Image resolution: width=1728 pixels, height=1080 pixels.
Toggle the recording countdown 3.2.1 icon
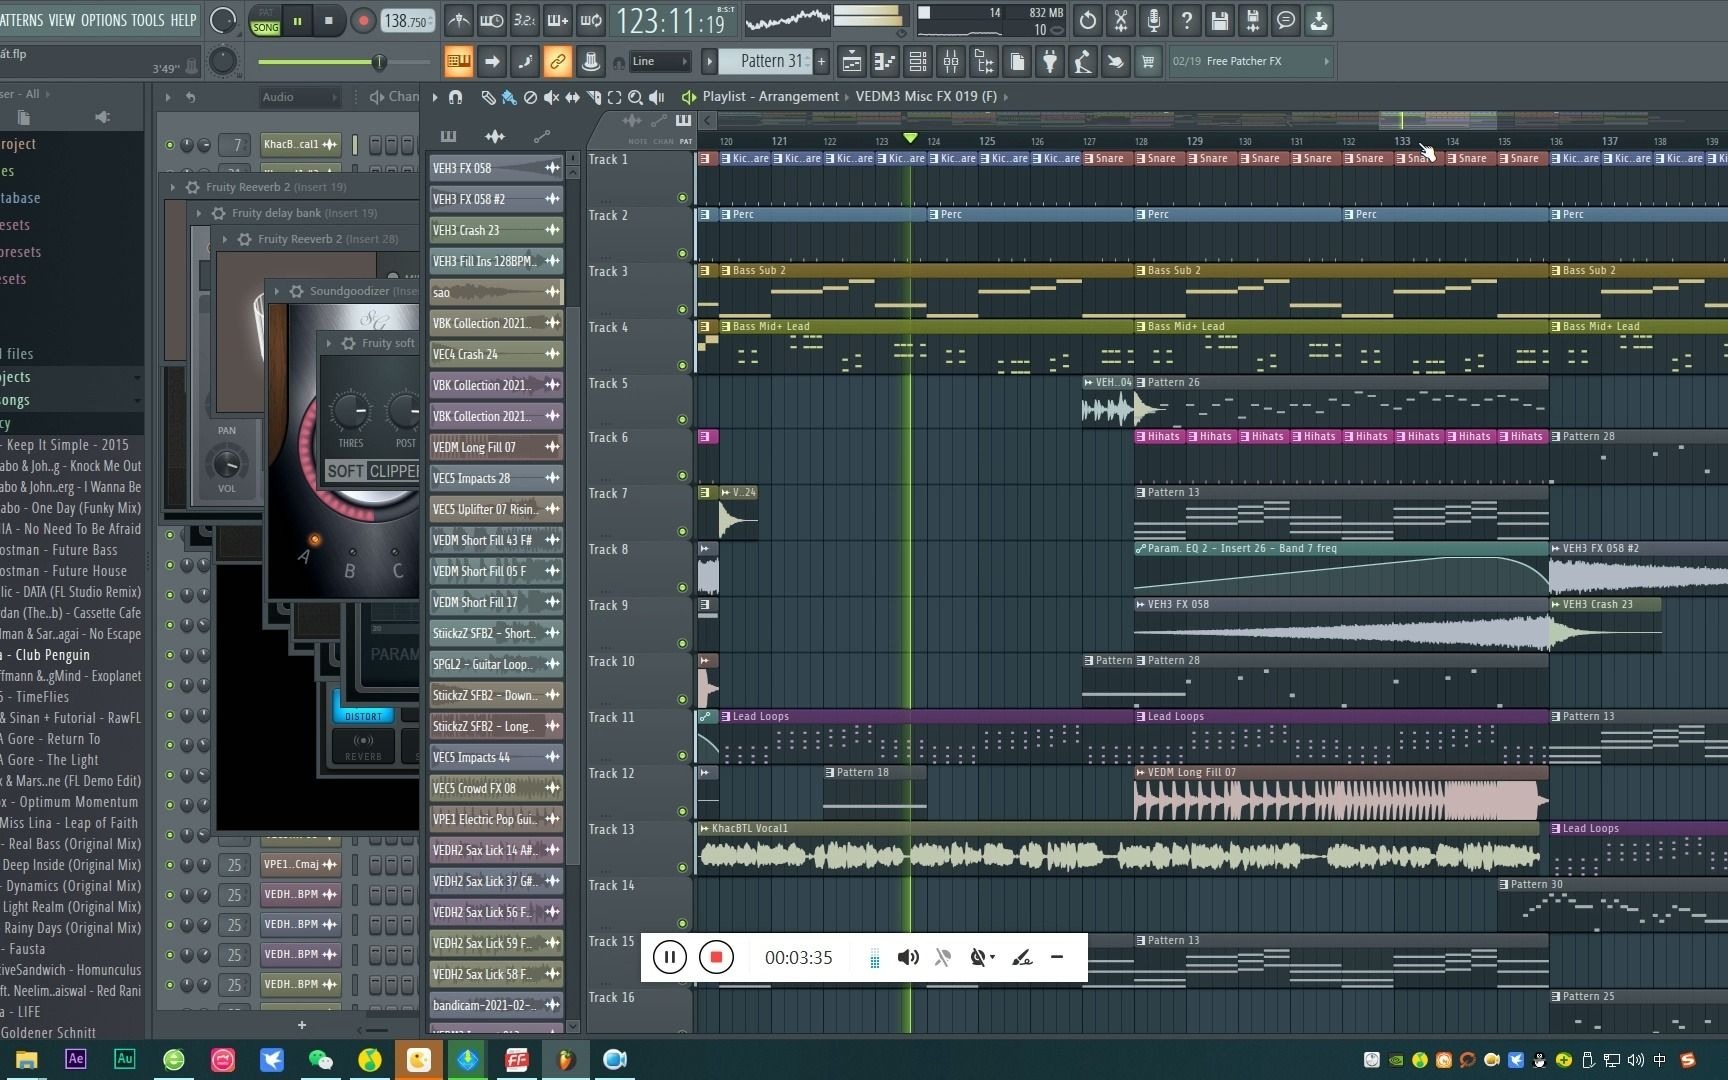point(524,20)
